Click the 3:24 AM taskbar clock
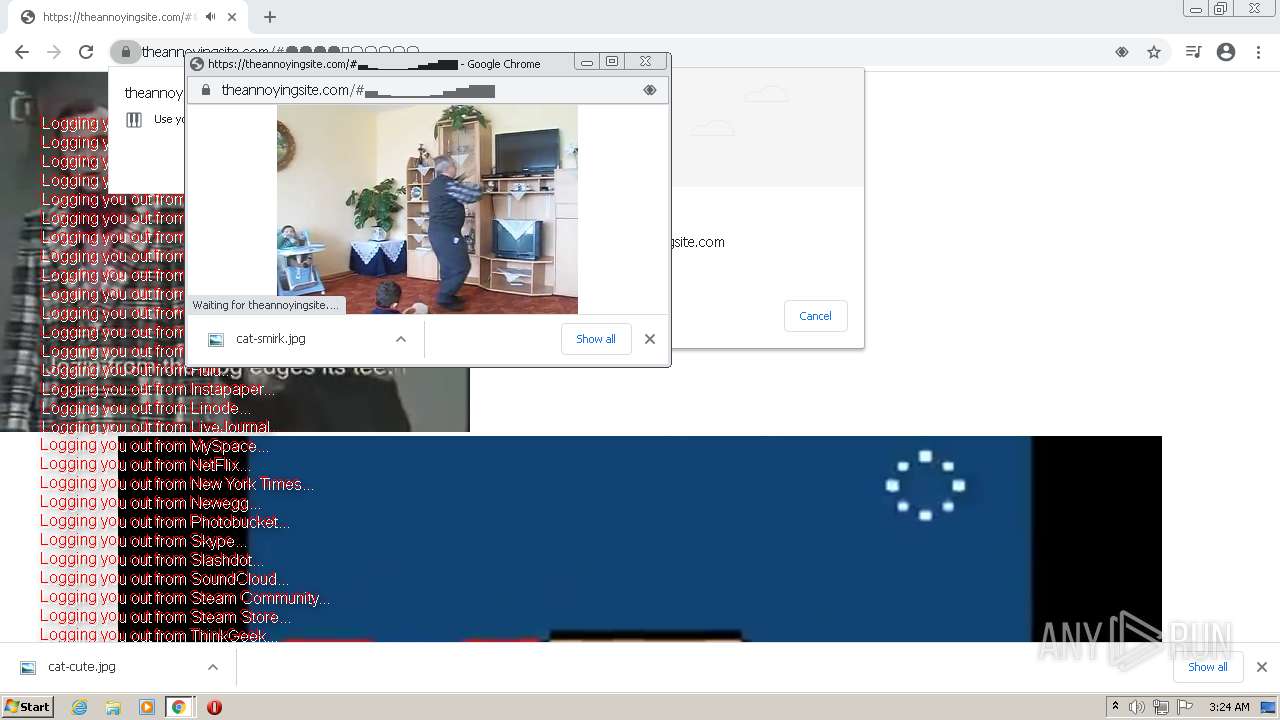The width and height of the screenshot is (1280, 720). [1229, 707]
